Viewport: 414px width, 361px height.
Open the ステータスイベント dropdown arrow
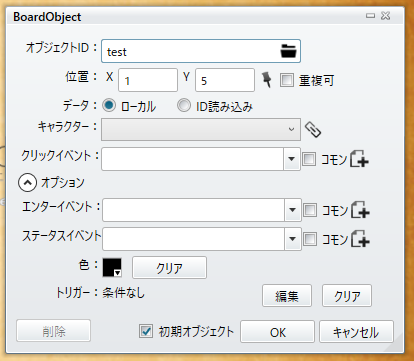[293, 239]
